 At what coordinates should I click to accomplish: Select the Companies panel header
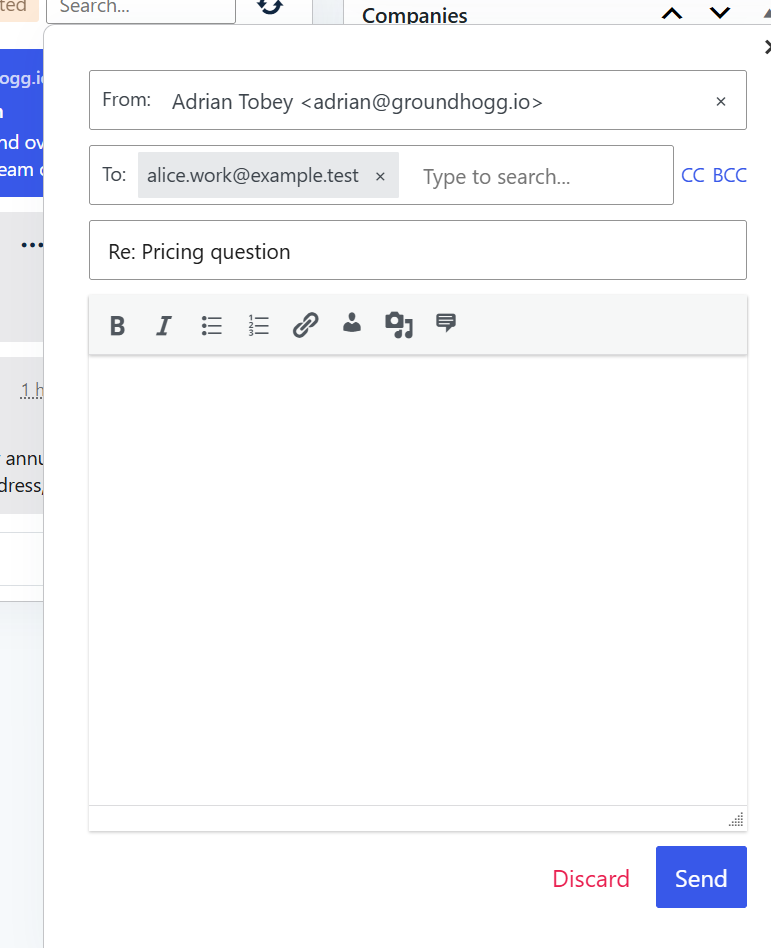point(415,15)
